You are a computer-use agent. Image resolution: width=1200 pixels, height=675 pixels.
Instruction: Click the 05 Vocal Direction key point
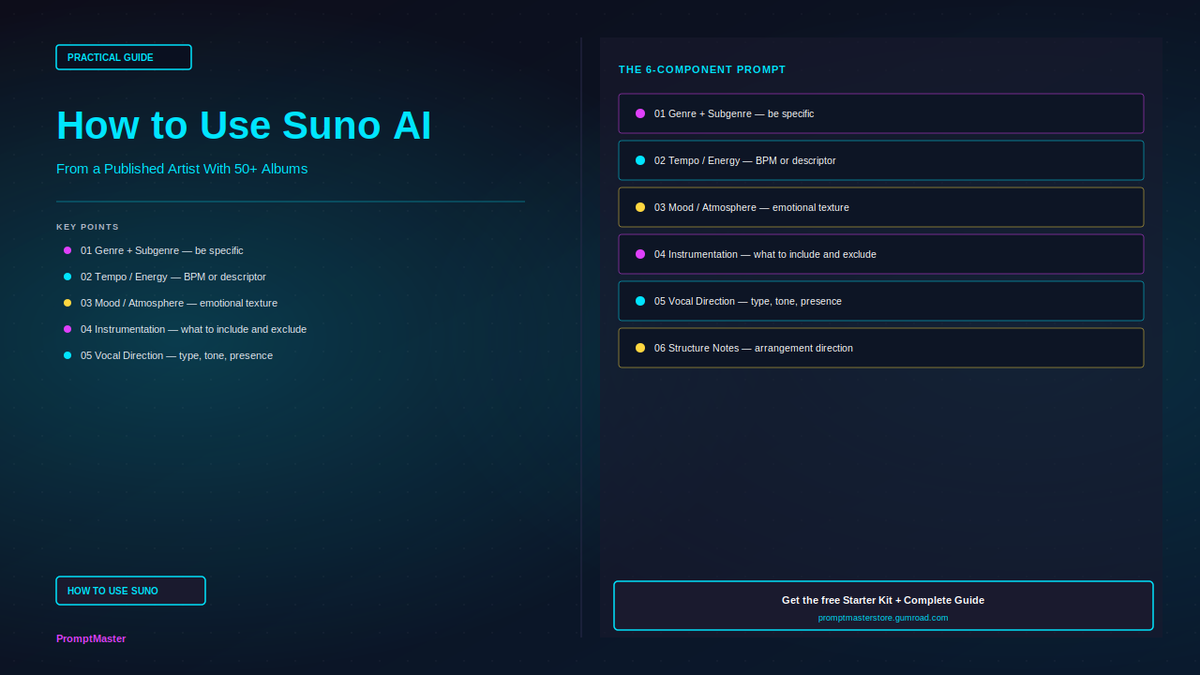tap(168, 355)
